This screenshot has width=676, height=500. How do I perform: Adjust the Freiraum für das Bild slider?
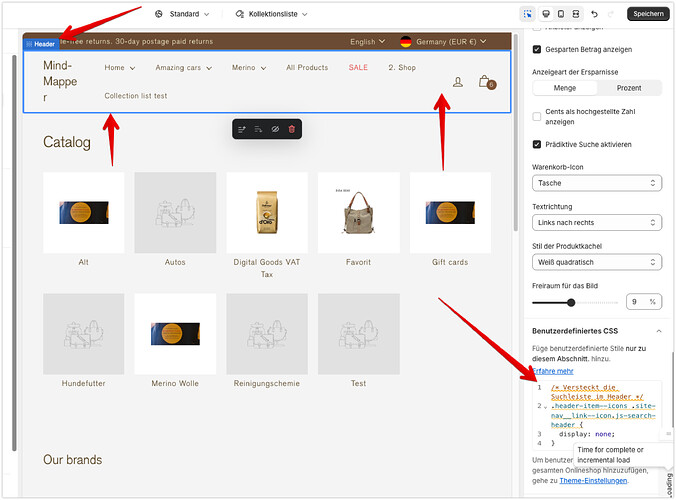coord(571,303)
